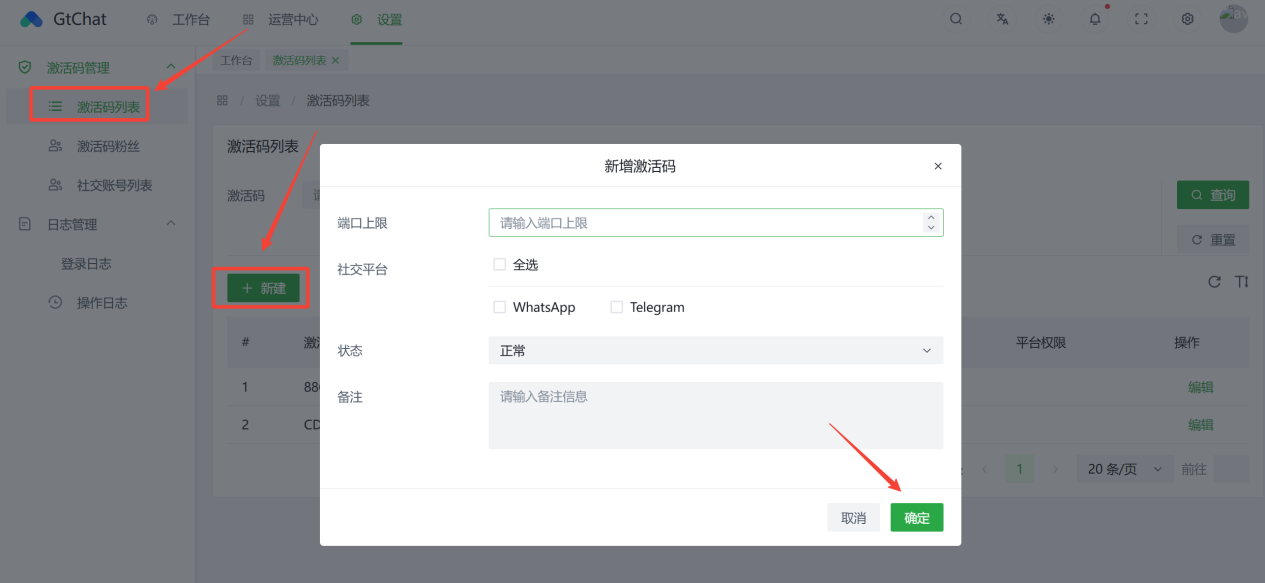
Task: Open the notifications bell icon
Action: coord(1095,19)
